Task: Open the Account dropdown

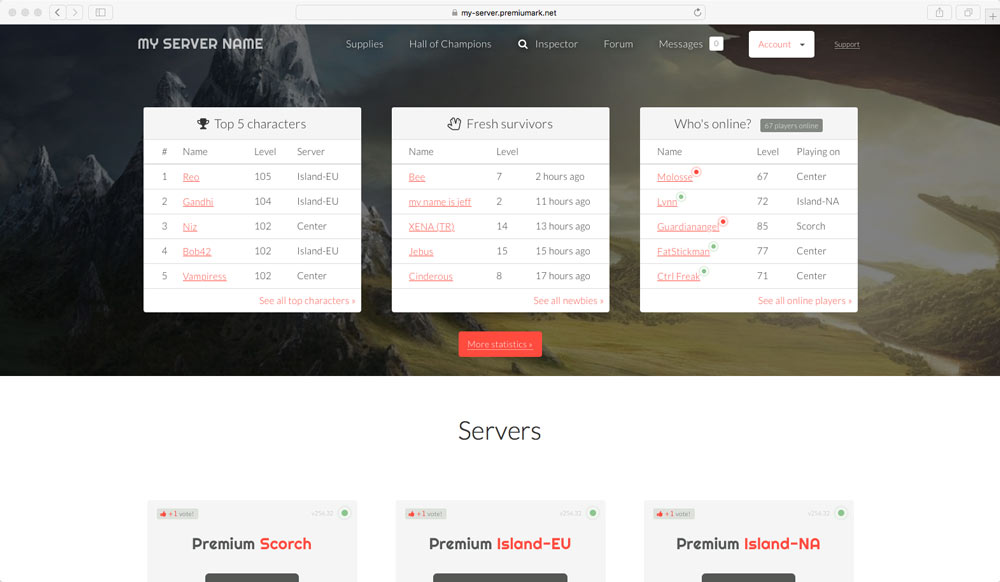Action: (781, 44)
